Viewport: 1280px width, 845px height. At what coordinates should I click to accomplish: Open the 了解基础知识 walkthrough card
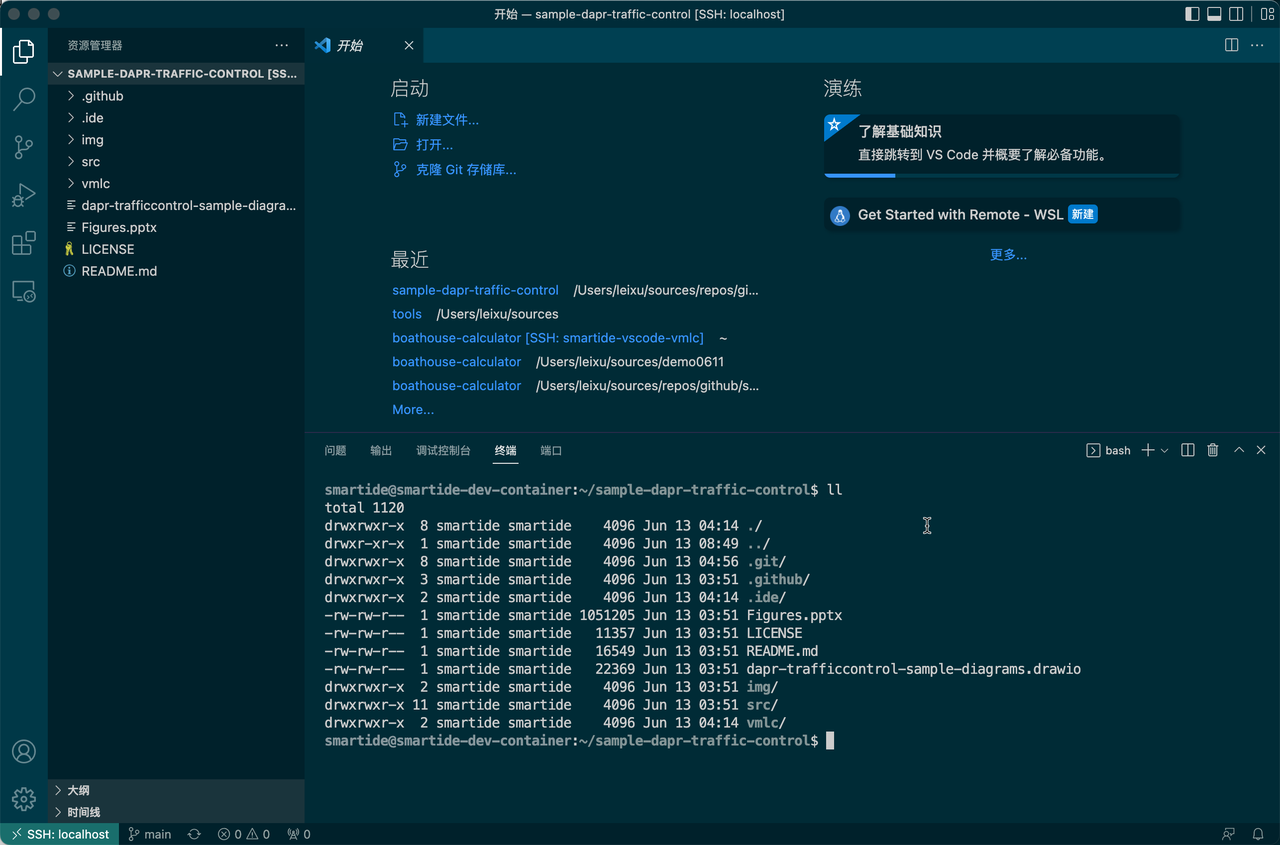click(1002, 146)
